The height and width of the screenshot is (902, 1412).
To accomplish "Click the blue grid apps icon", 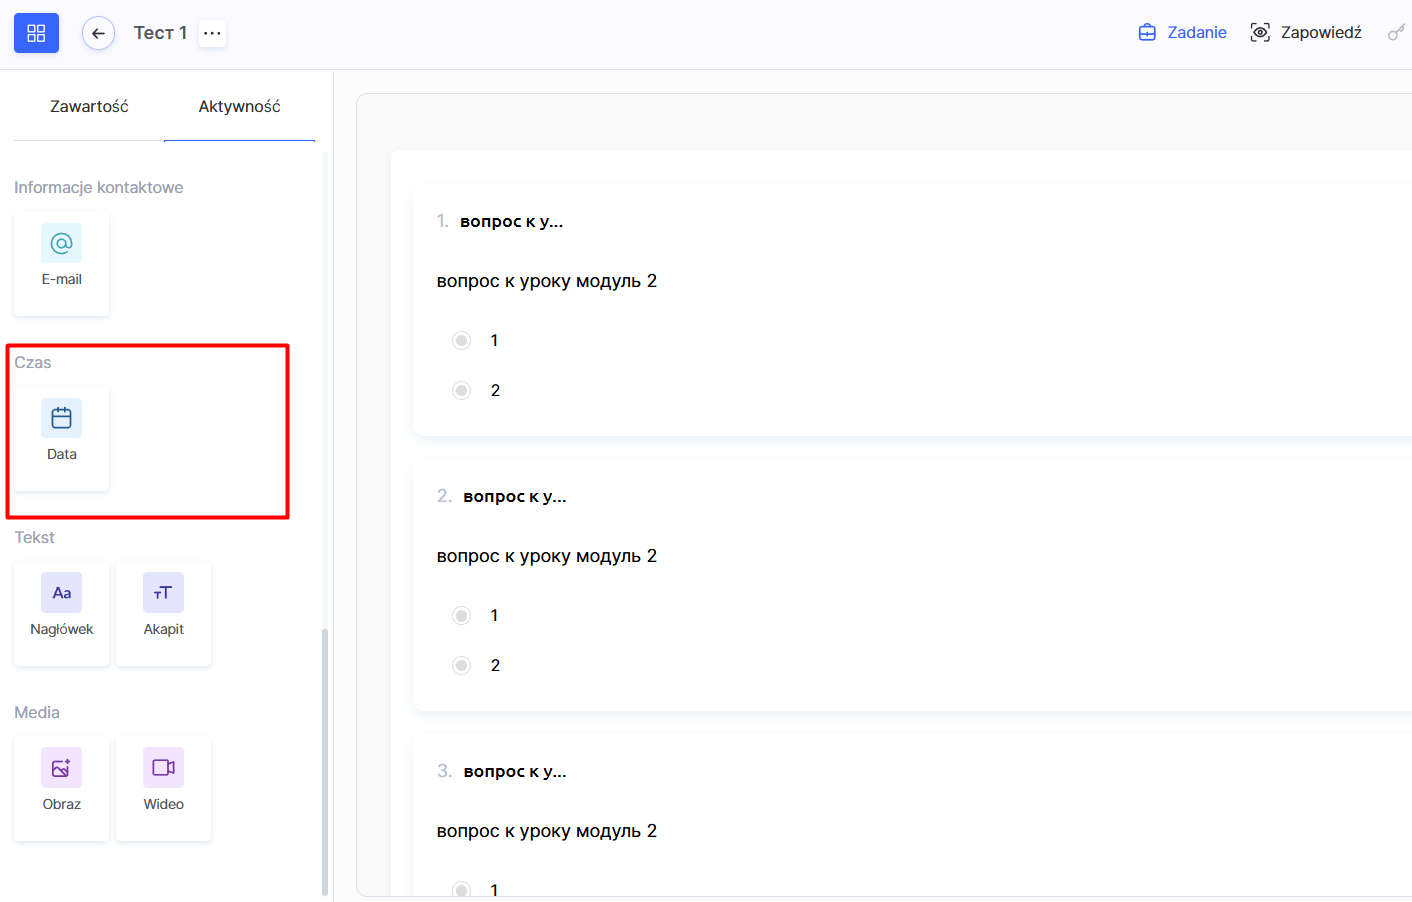I will point(36,33).
